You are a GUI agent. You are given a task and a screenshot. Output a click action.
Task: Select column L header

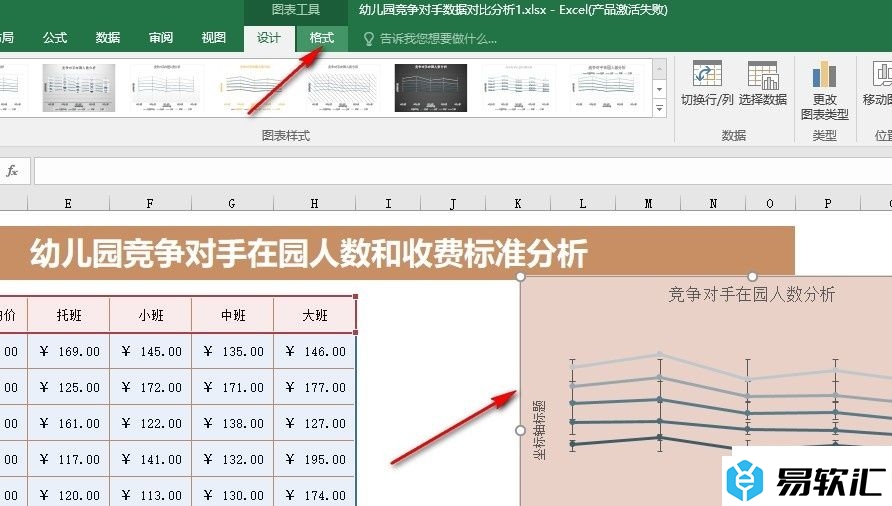[583, 203]
